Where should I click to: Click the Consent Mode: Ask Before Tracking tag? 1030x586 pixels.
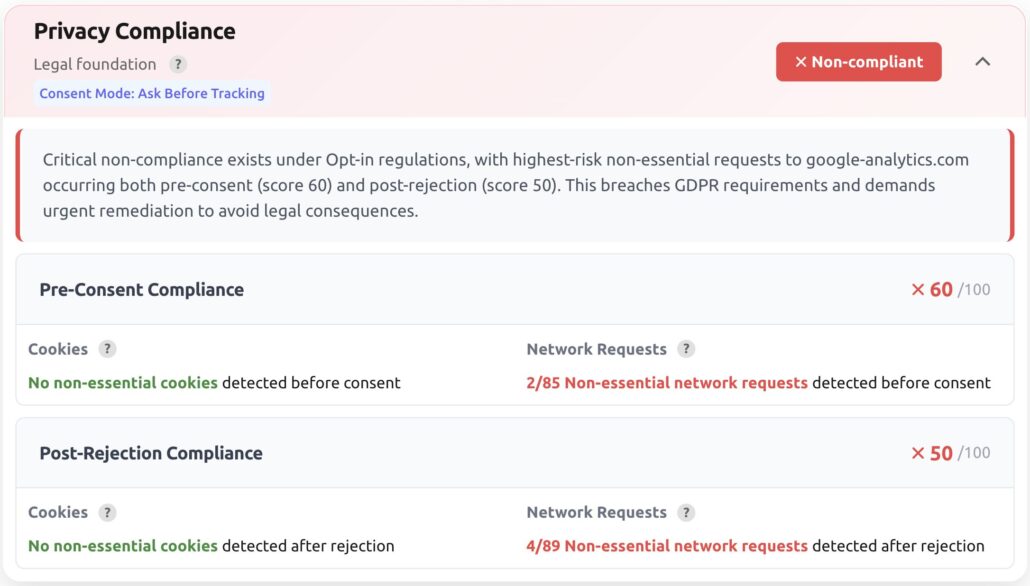pyautogui.click(x=152, y=93)
